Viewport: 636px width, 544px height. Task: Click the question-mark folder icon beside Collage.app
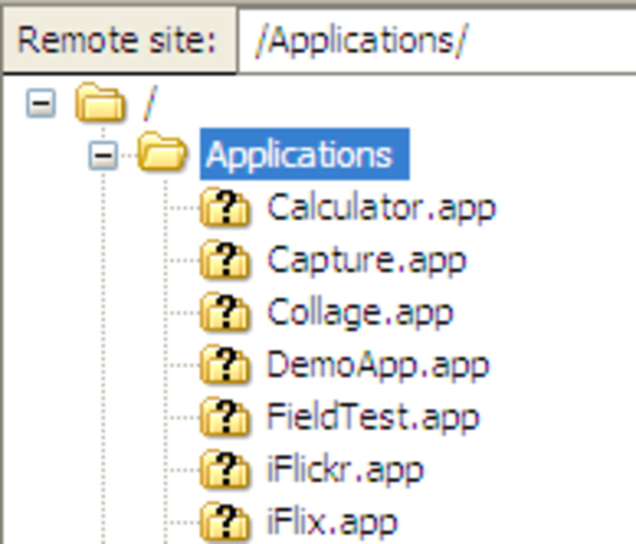tap(225, 312)
